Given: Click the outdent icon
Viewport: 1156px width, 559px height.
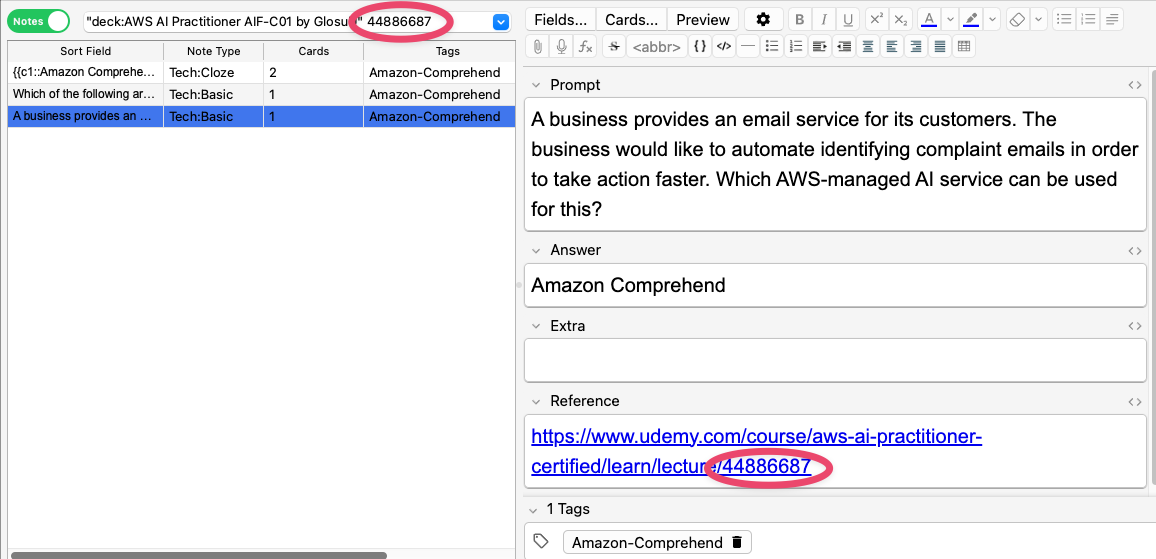Looking at the screenshot, I should [x=843, y=46].
